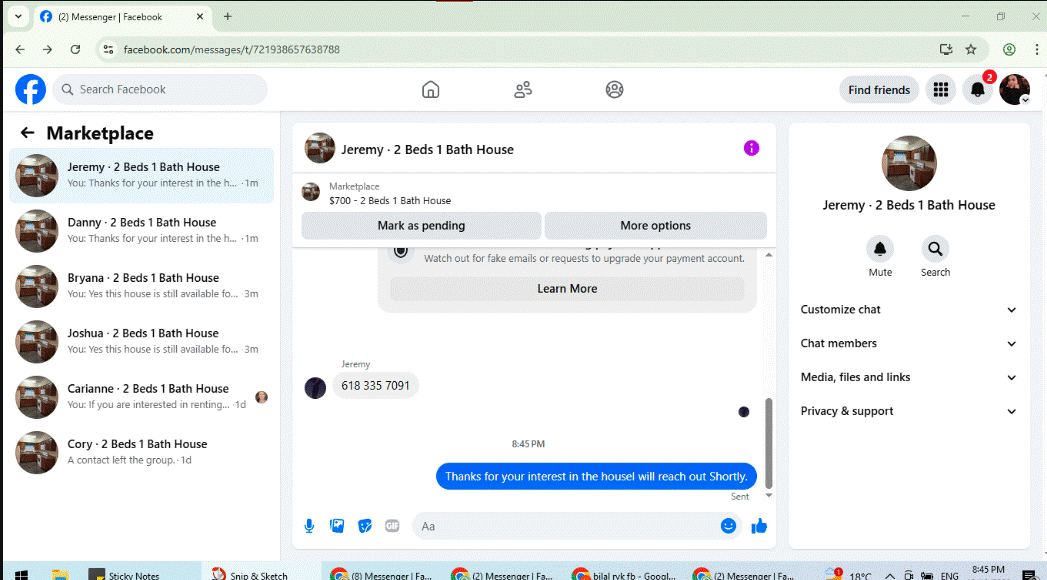Expand Customize chat section
Screen dimensions: 1047x580
pyautogui.click(x=908, y=310)
